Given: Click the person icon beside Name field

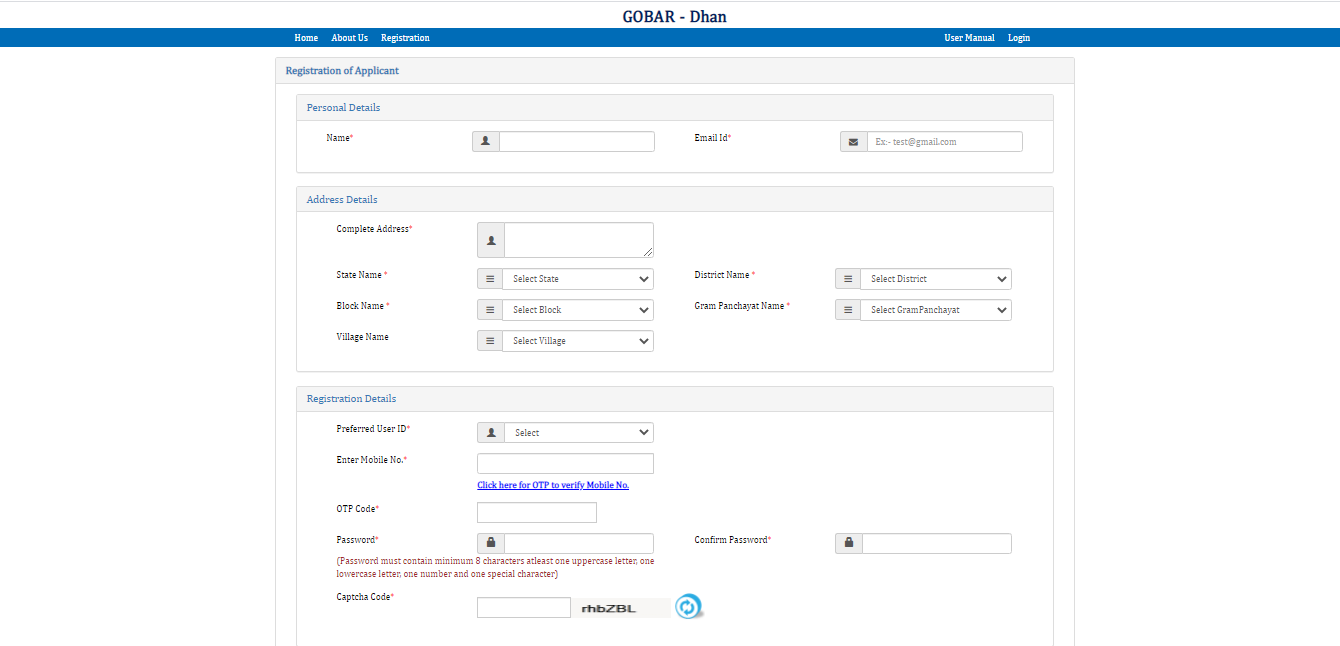Looking at the screenshot, I should (486, 141).
